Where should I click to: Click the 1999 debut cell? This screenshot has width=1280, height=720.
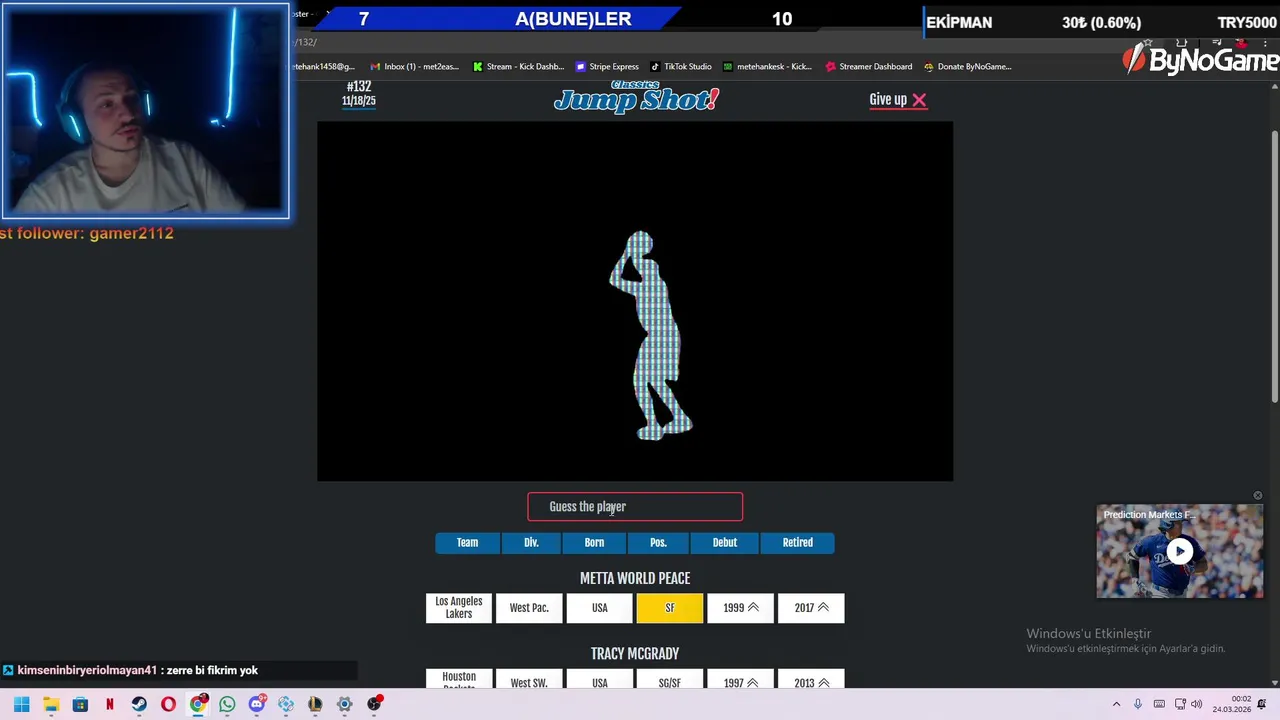click(740, 608)
